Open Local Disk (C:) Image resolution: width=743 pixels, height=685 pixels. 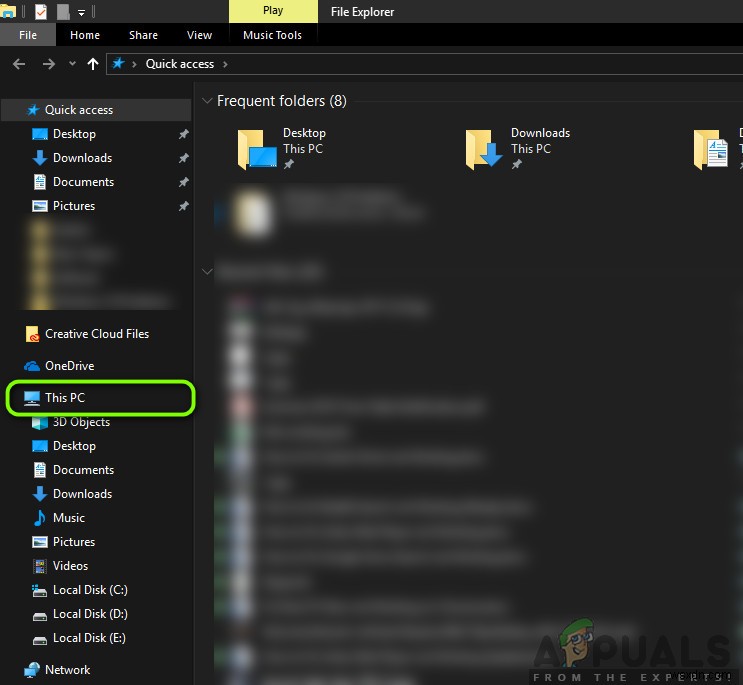(x=90, y=590)
